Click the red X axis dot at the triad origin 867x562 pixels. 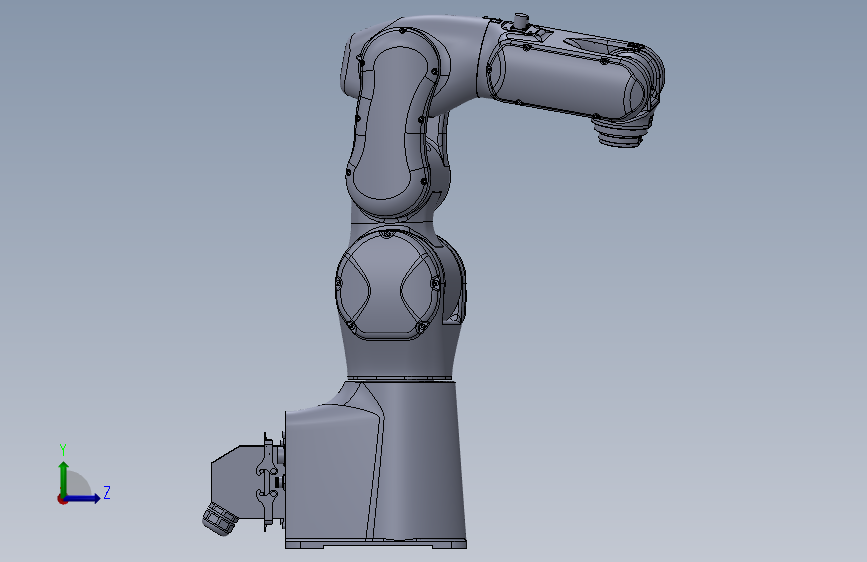[x=62, y=499]
